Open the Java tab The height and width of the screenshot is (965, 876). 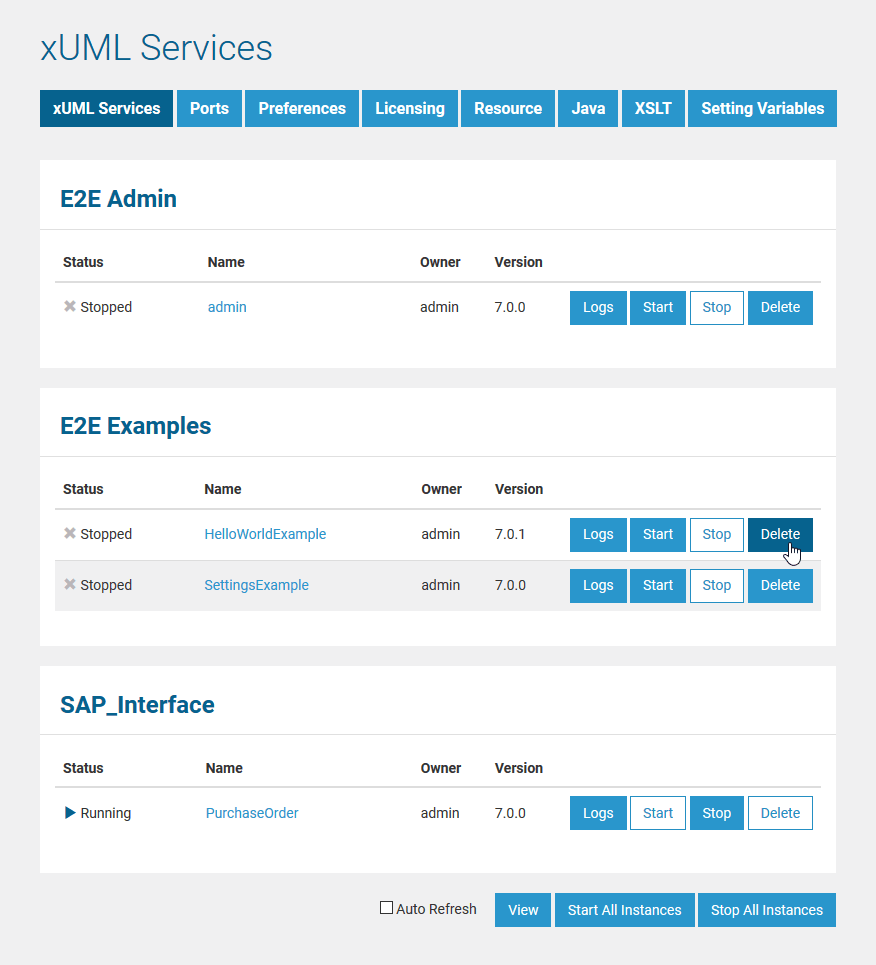(x=588, y=109)
